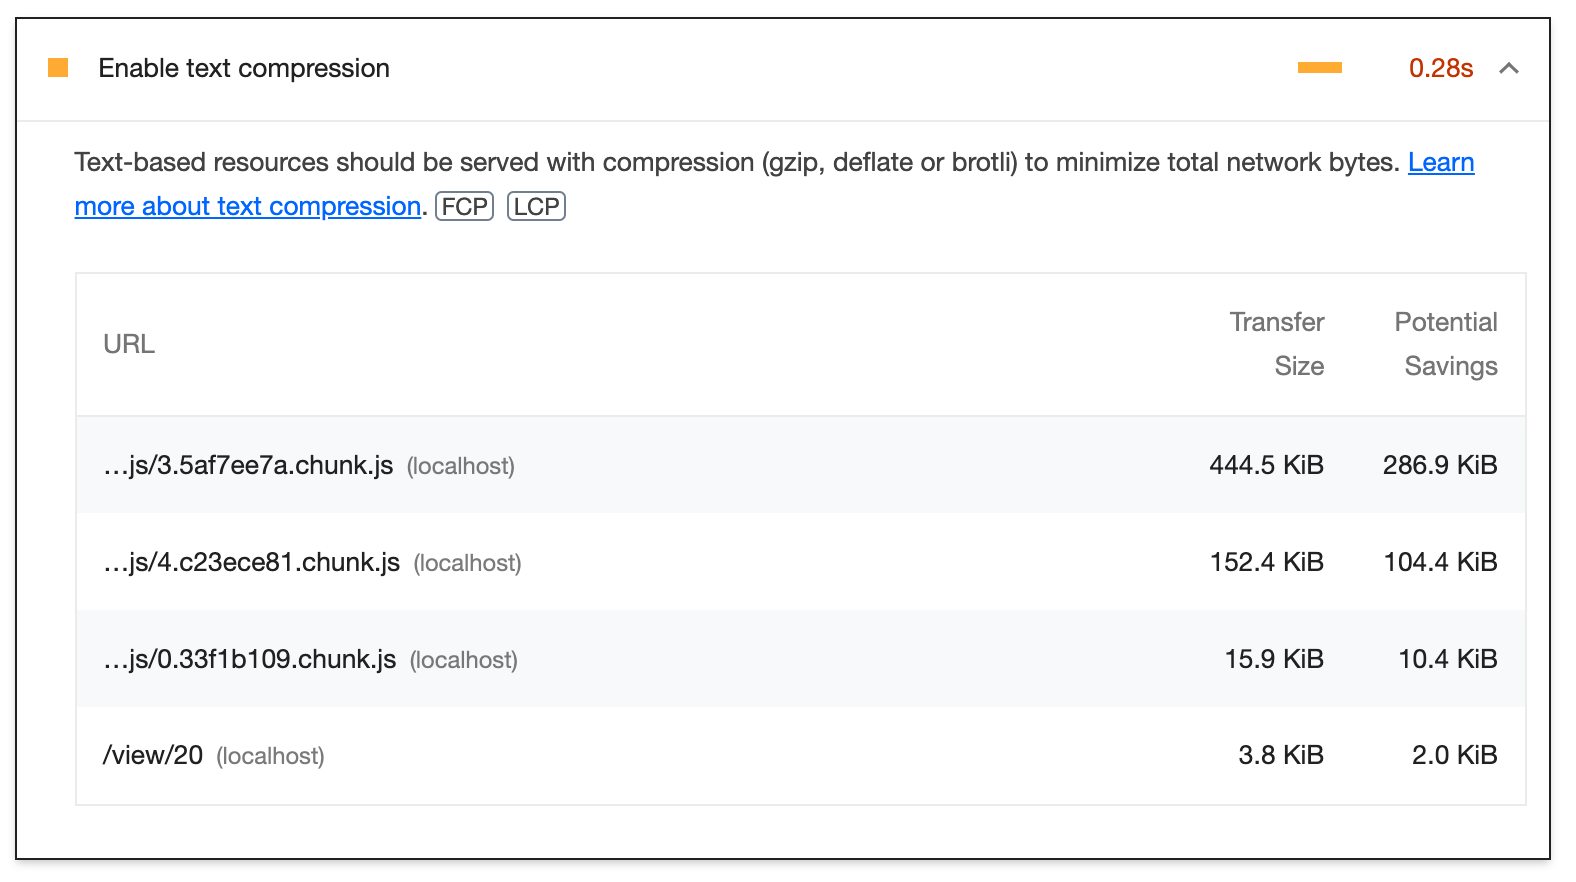Click the 104.4 KiB potential savings cell

click(x=1440, y=563)
